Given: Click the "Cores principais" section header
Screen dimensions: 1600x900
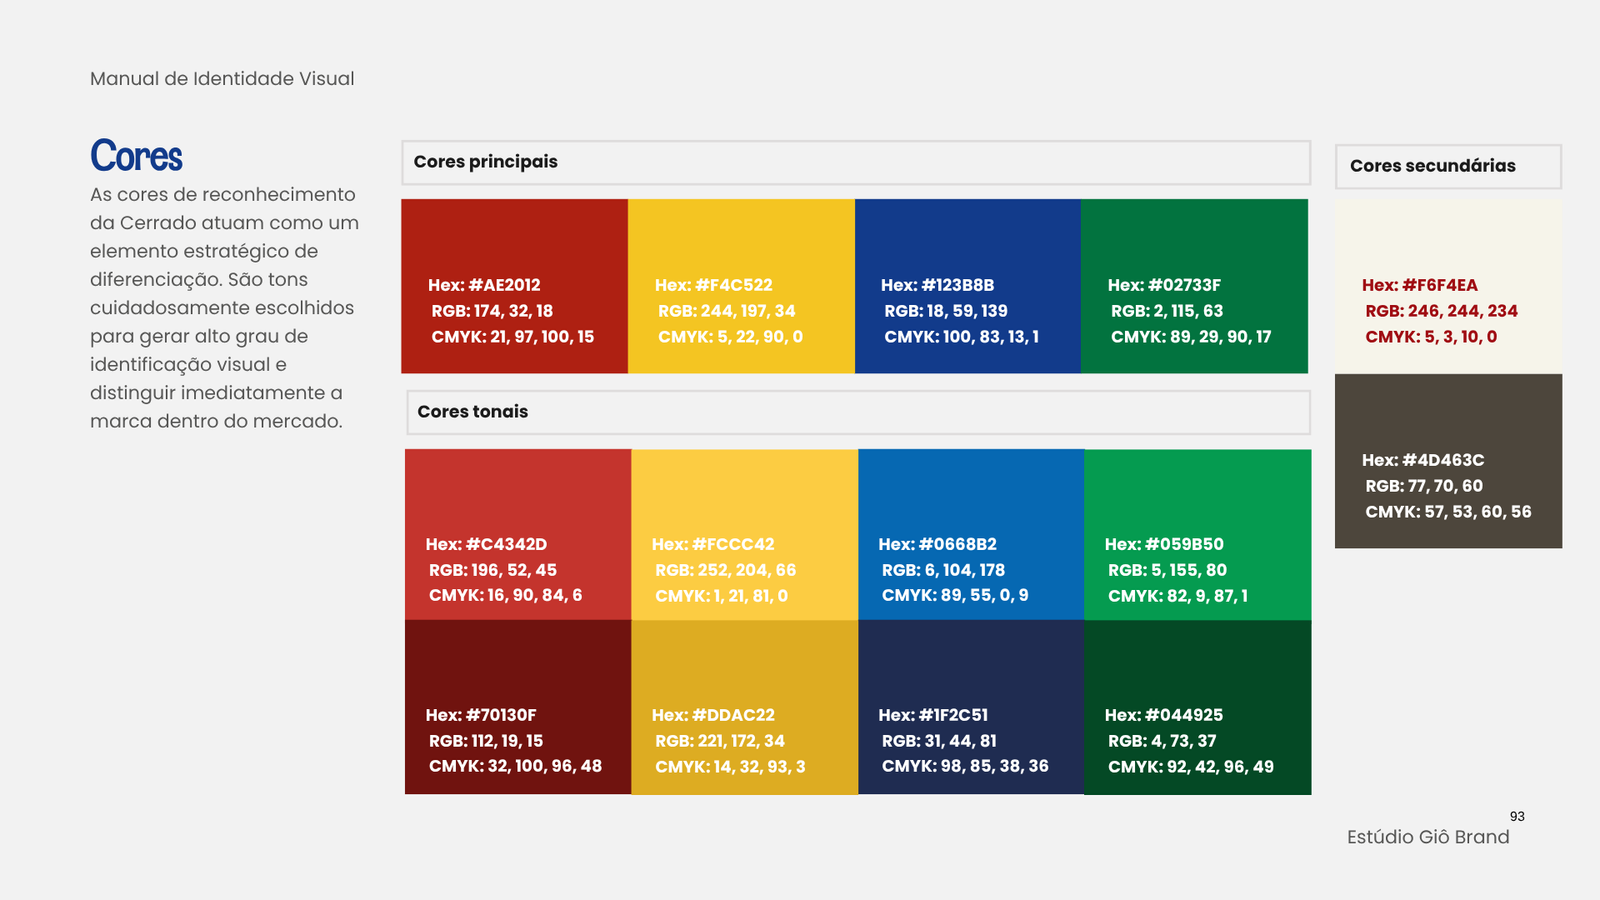Looking at the screenshot, I should 856,163.
